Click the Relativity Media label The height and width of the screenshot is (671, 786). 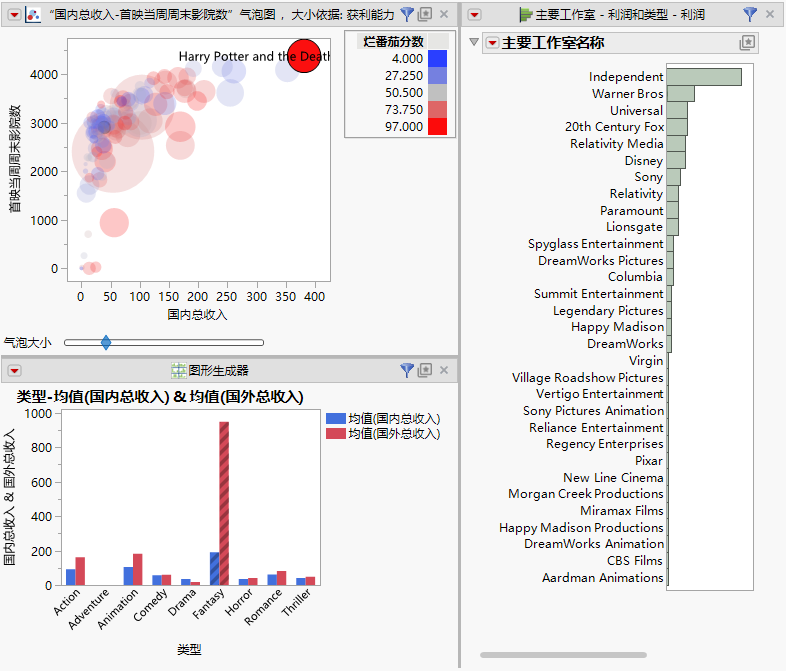point(617,144)
